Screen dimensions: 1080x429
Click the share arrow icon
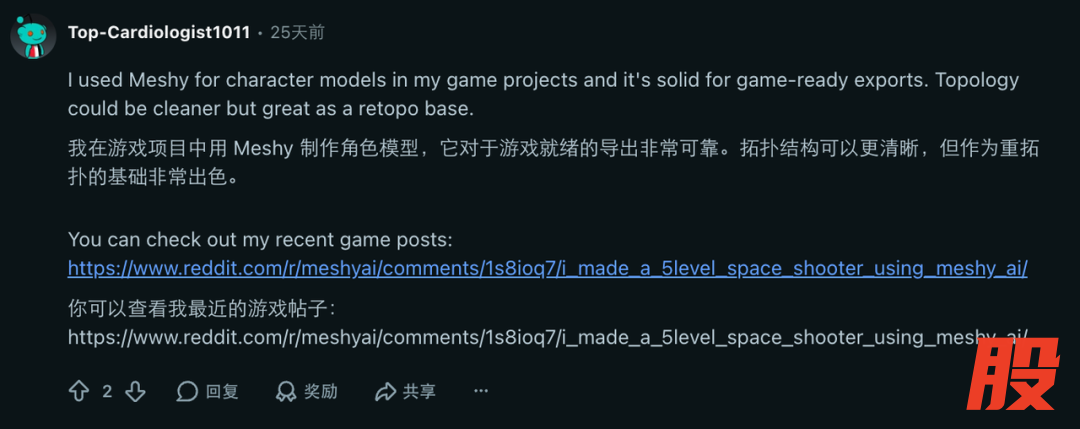tap(385, 391)
